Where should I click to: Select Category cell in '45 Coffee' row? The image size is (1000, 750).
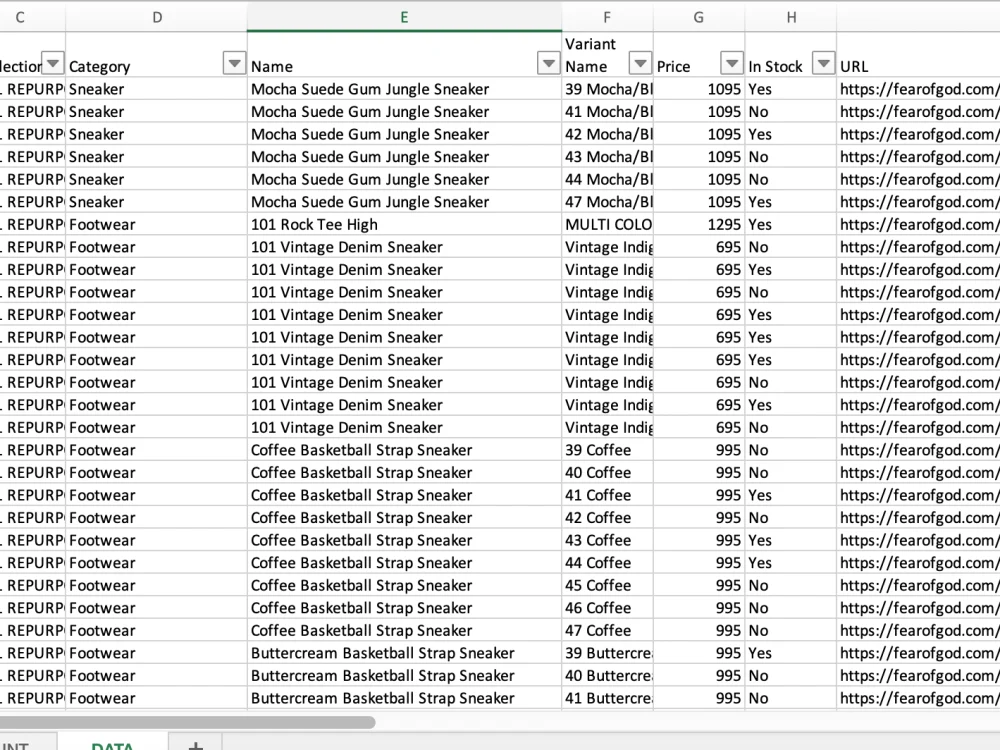click(x=156, y=585)
